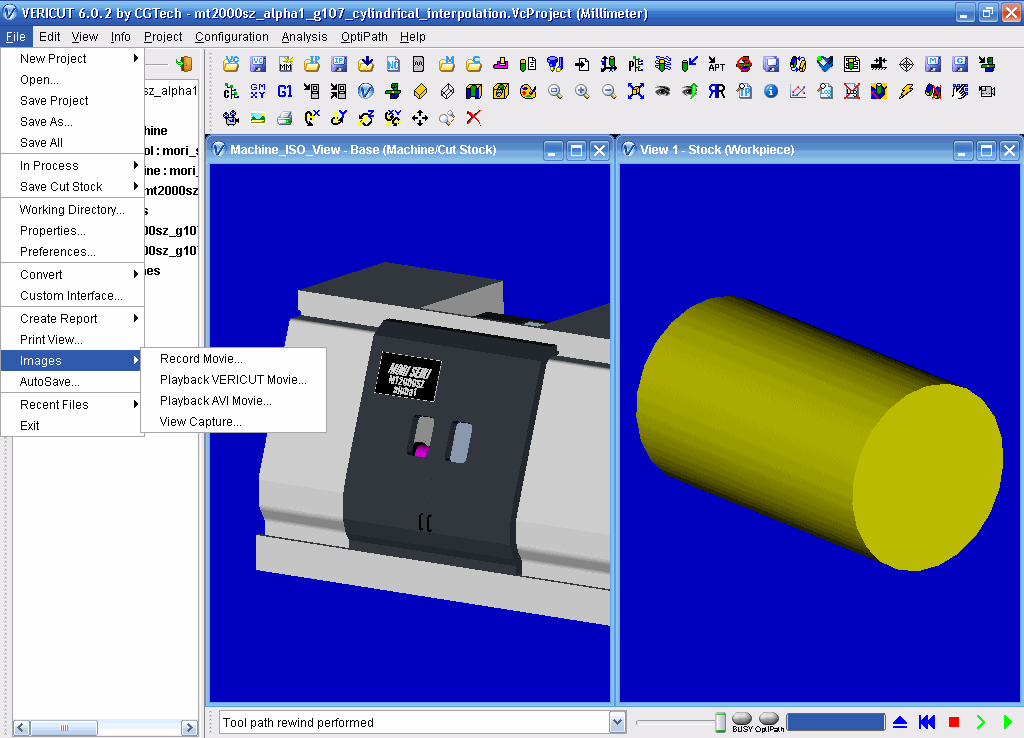The image size is (1024, 738).
Task: Open Properties... from File menu
Action: [x=72, y=230]
